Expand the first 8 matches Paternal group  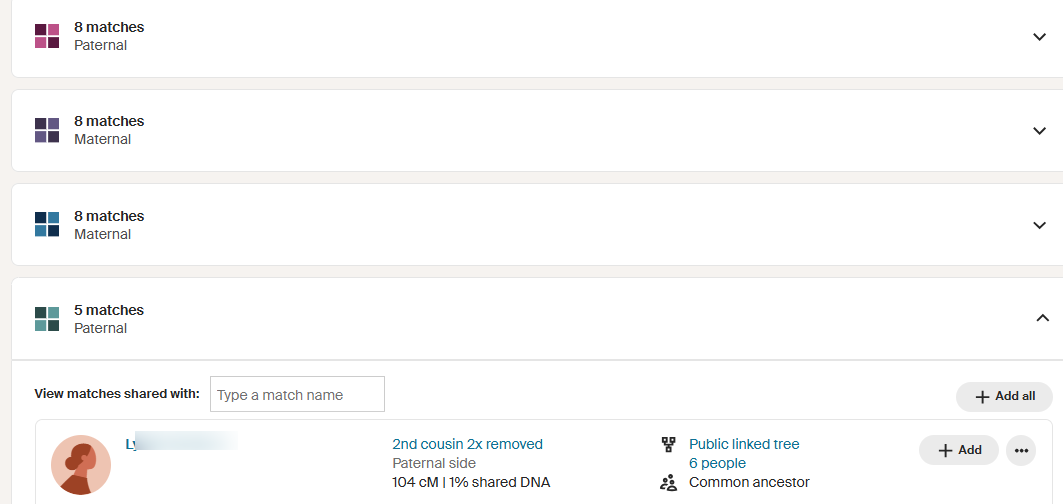coord(1039,37)
